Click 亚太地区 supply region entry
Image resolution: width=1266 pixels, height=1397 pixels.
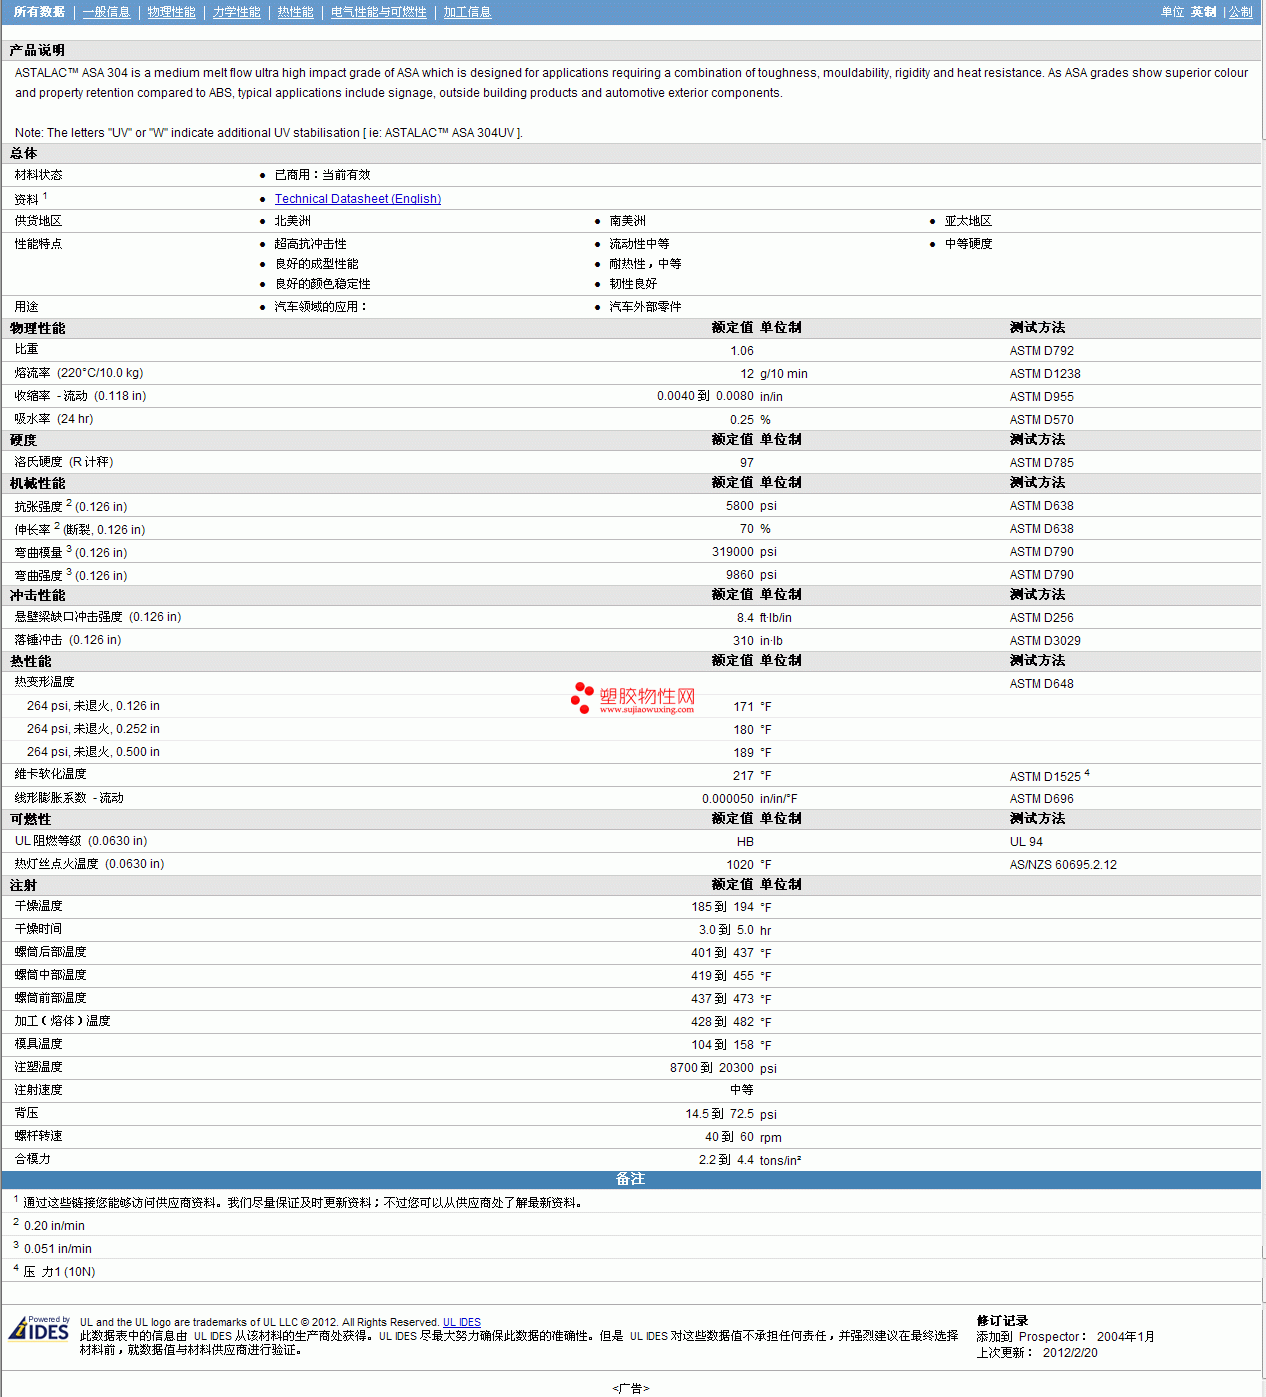click(968, 221)
